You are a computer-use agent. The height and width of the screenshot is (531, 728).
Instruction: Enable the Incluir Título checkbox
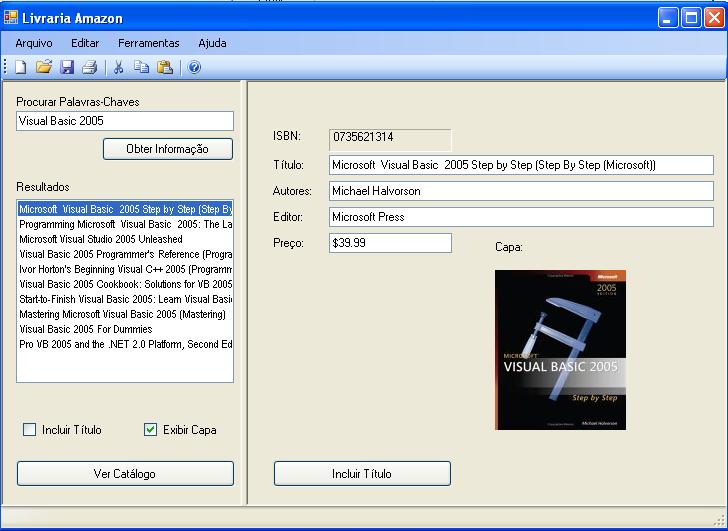[x=29, y=429]
